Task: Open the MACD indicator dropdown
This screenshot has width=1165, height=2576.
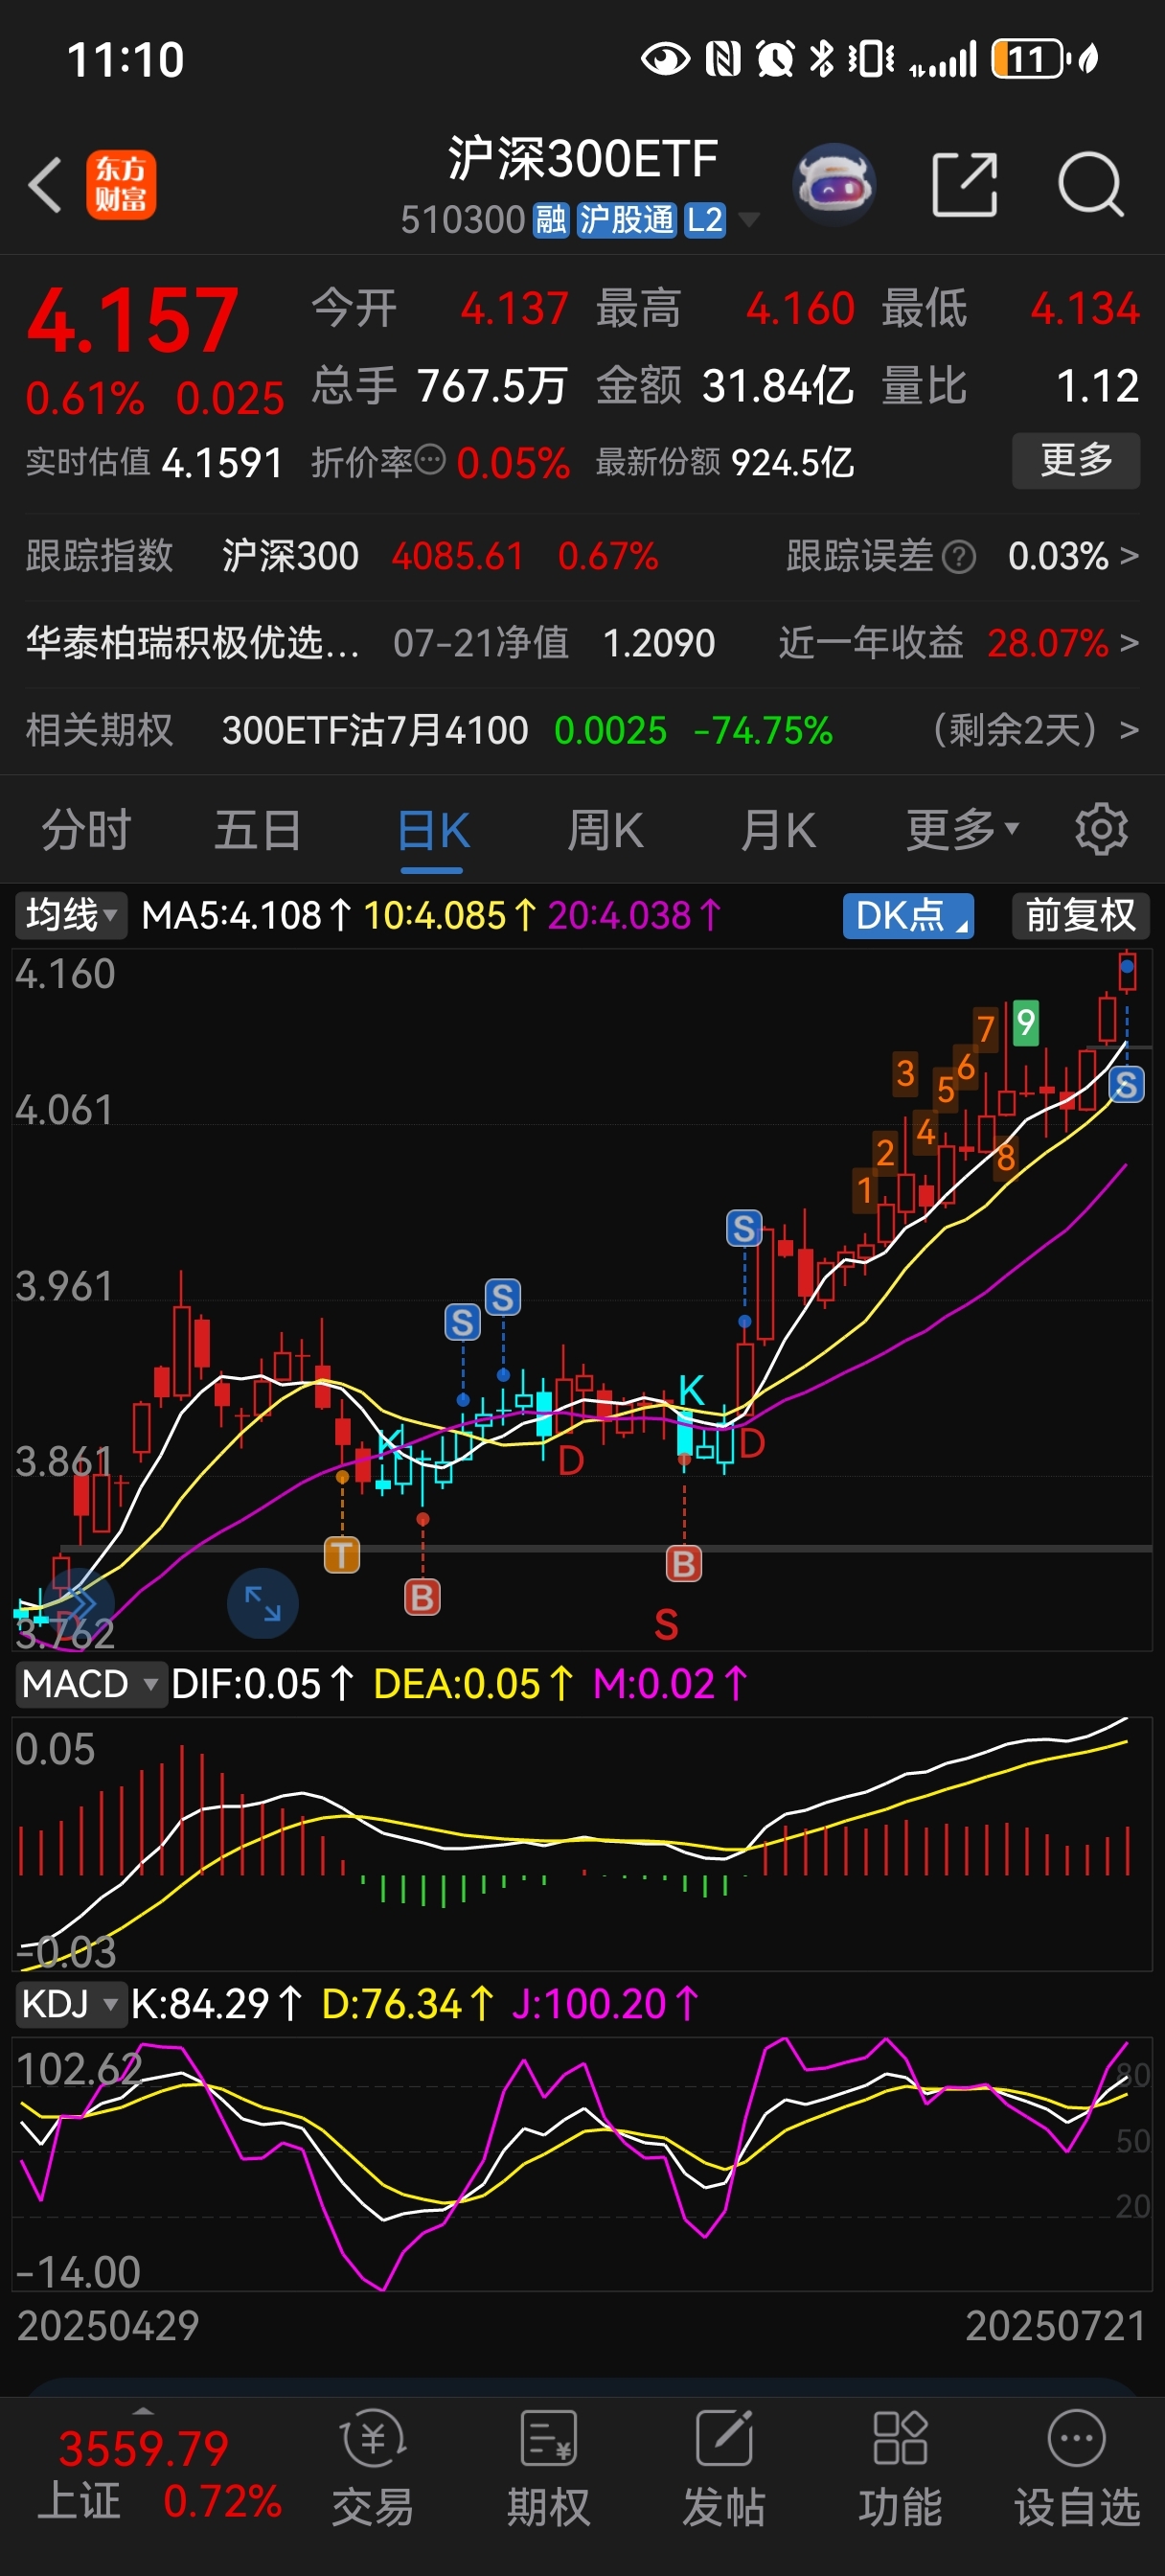Action: 90,1684
